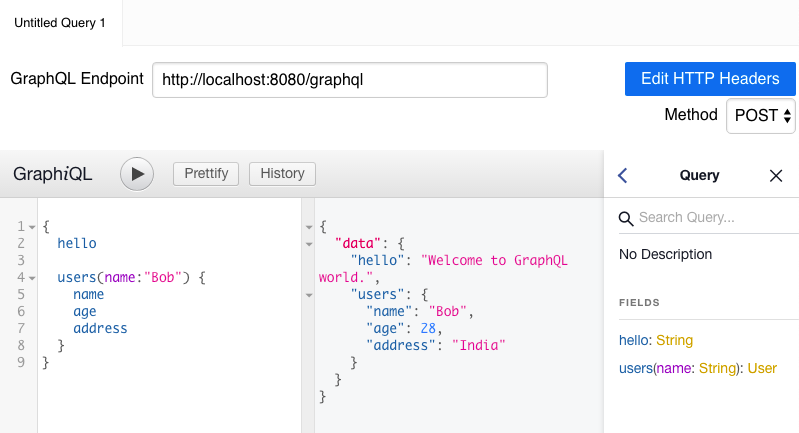Click the age value 28 in results
The image size is (799, 433).
click(428, 329)
